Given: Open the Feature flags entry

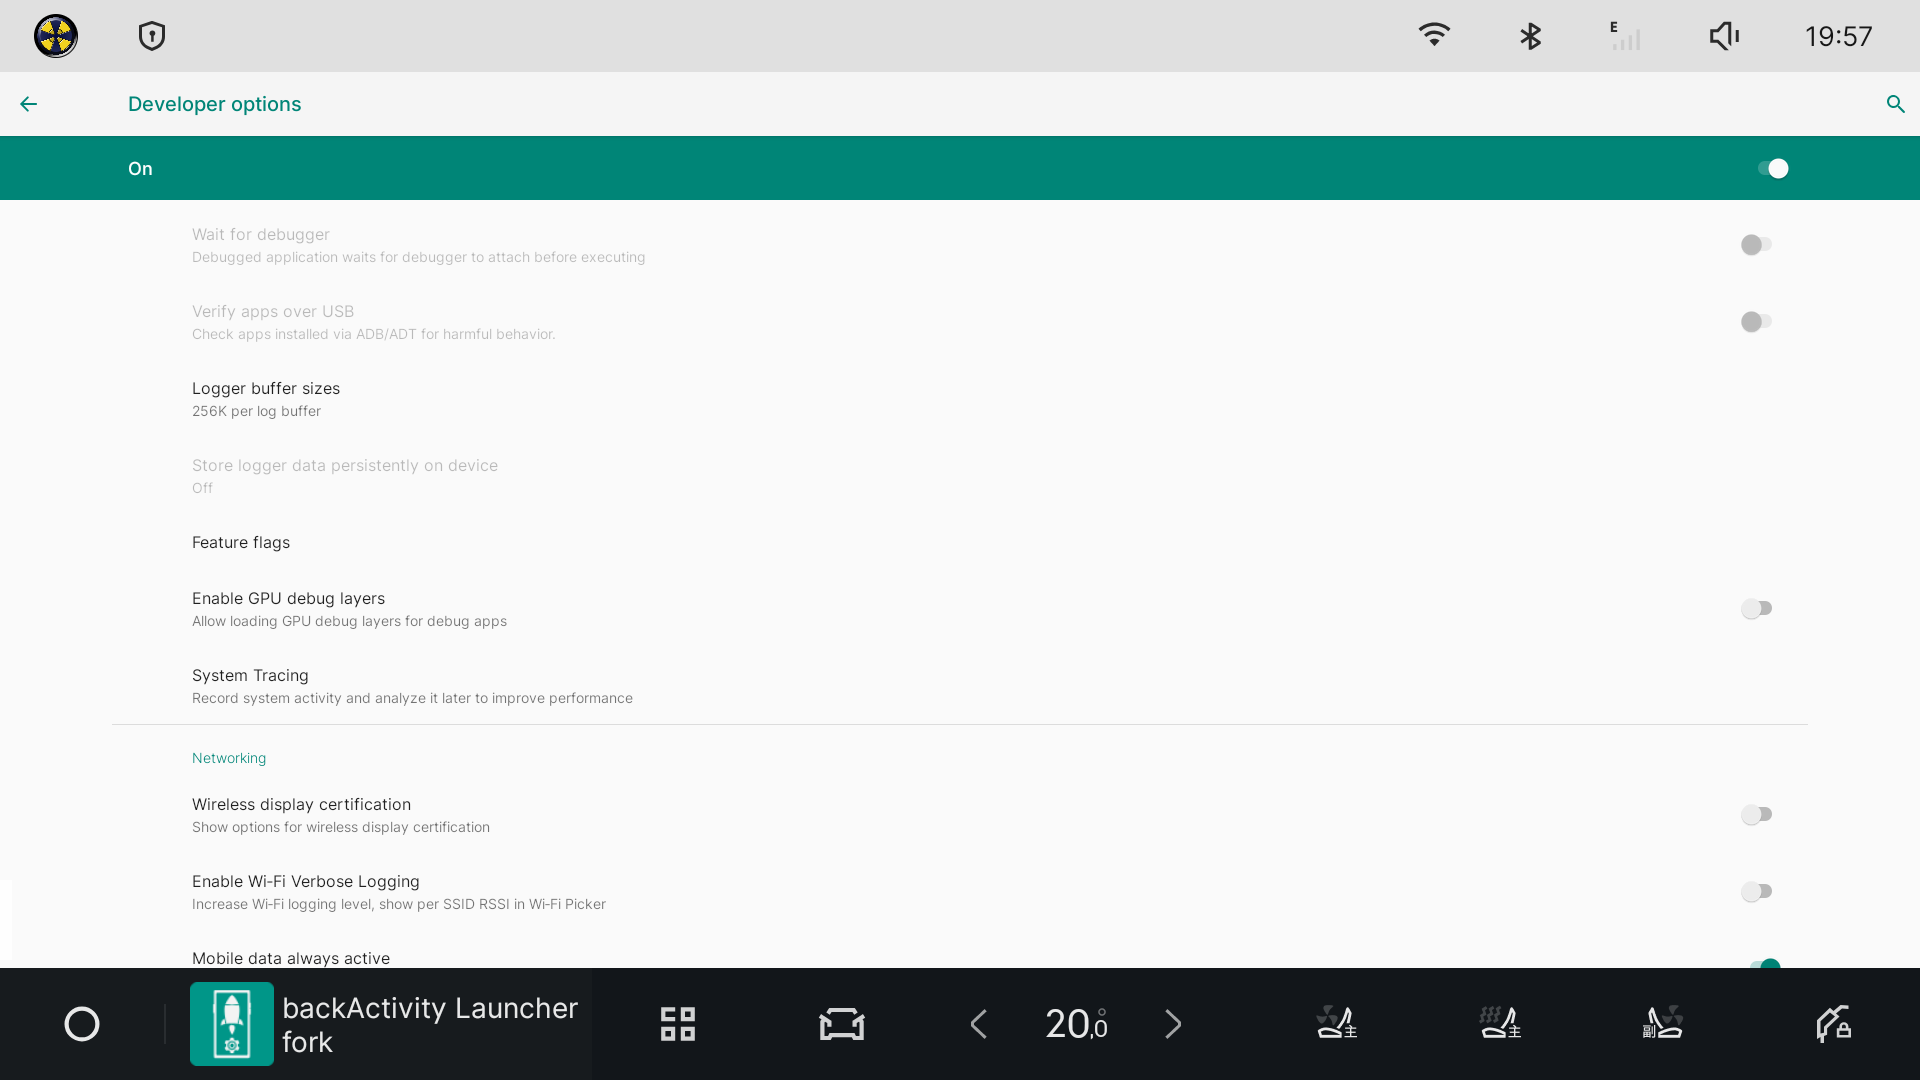Looking at the screenshot, I should (x=241, y=543).
